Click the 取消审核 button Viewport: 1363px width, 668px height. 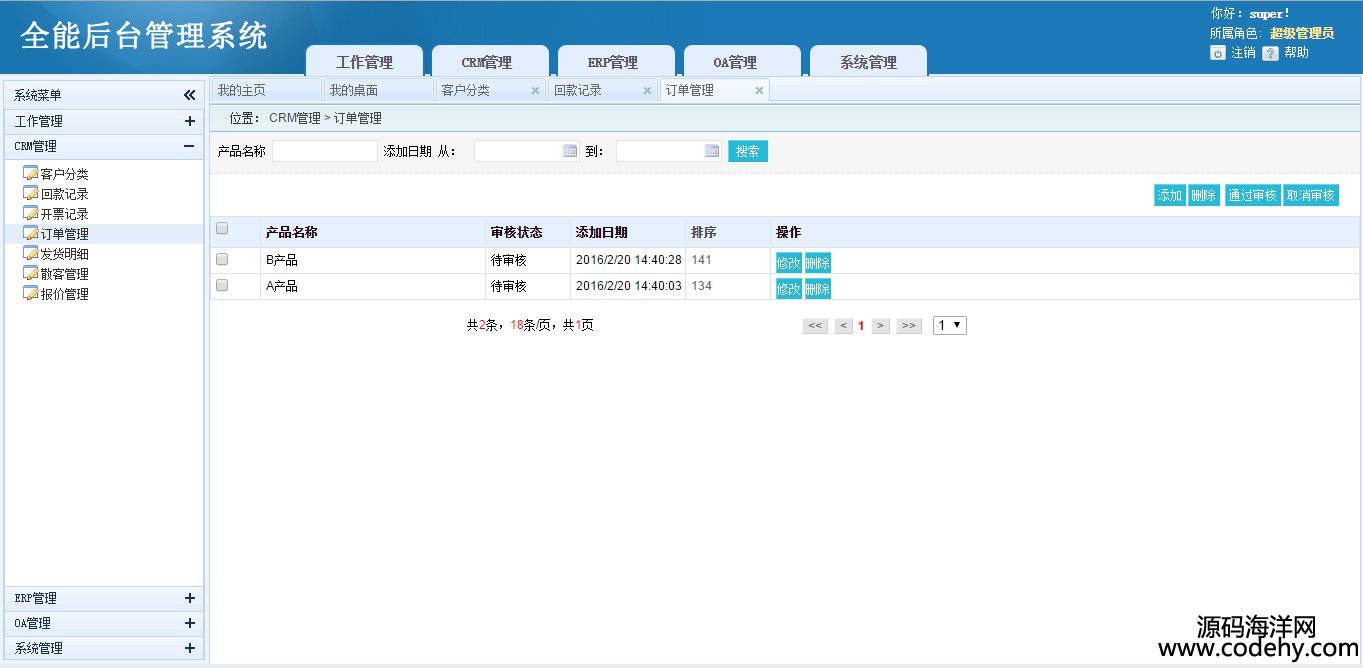[1310, 195]
